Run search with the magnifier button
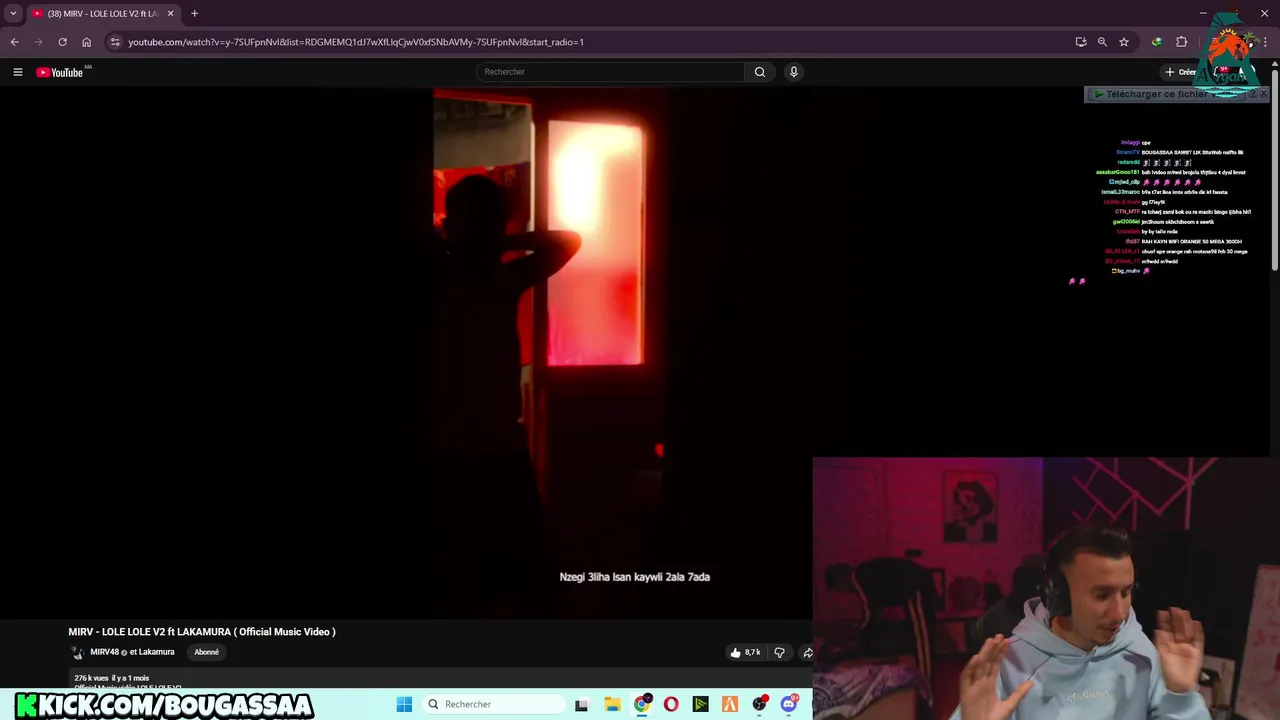 click(x=760, y=72)
